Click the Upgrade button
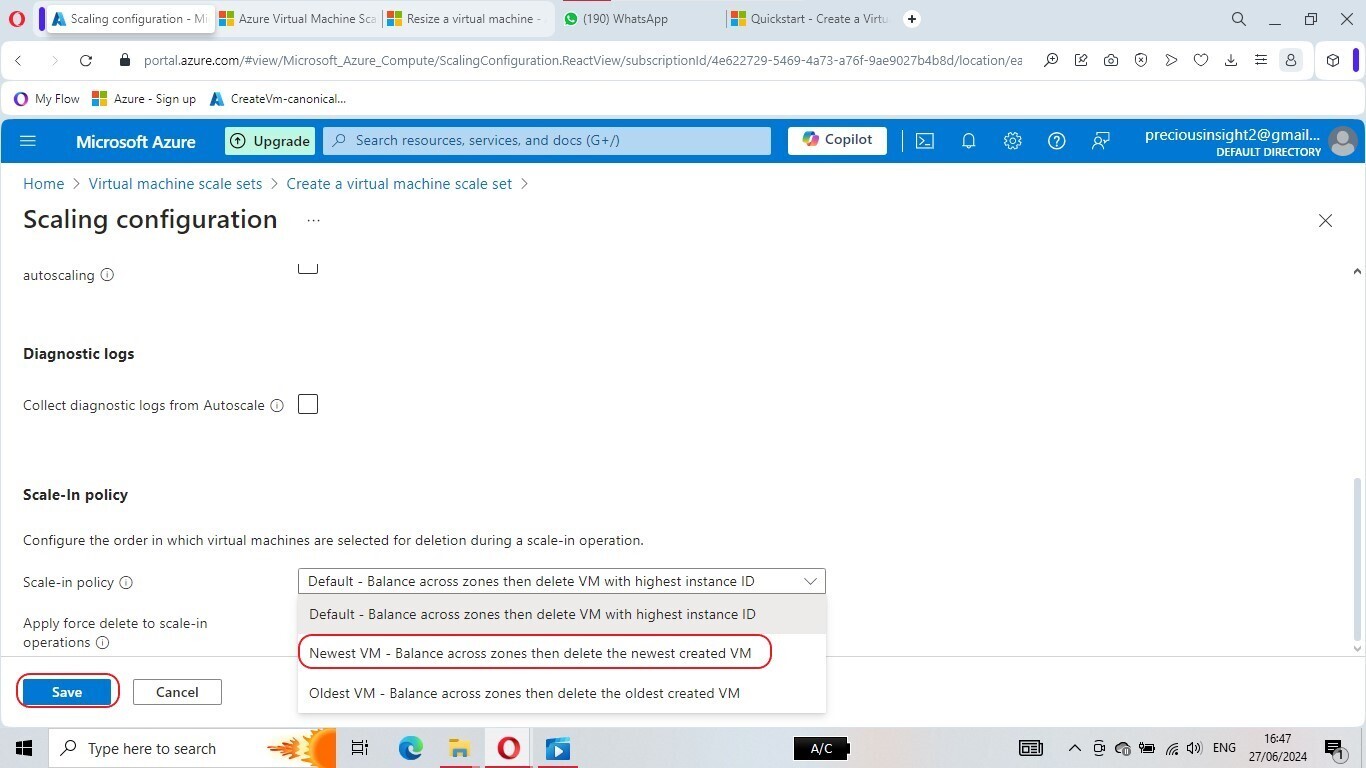 (270, 141)
